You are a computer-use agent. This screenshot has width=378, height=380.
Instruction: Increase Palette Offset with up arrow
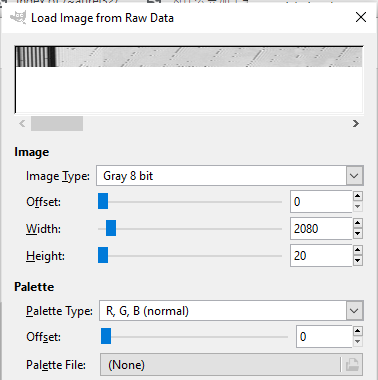pyautogui.click(x=358, y=331)
